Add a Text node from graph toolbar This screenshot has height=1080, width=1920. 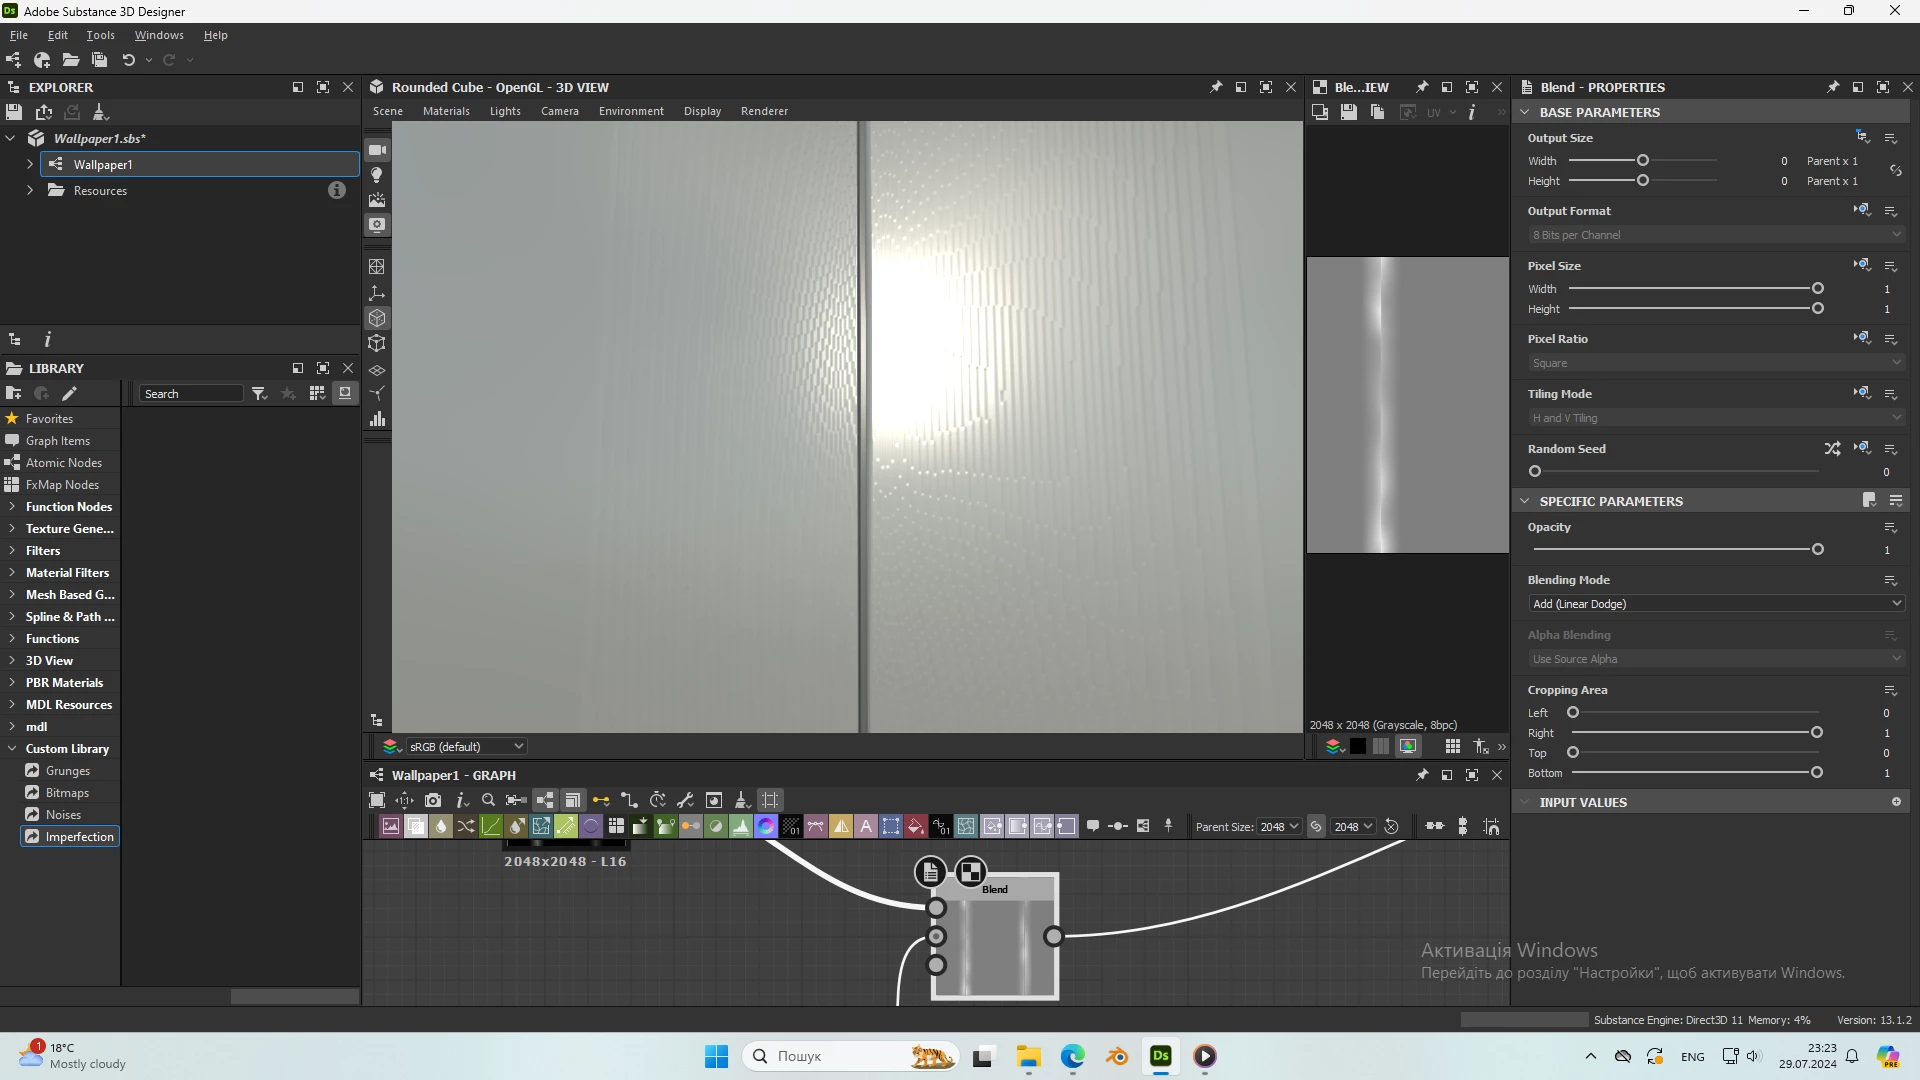point(866,826)
